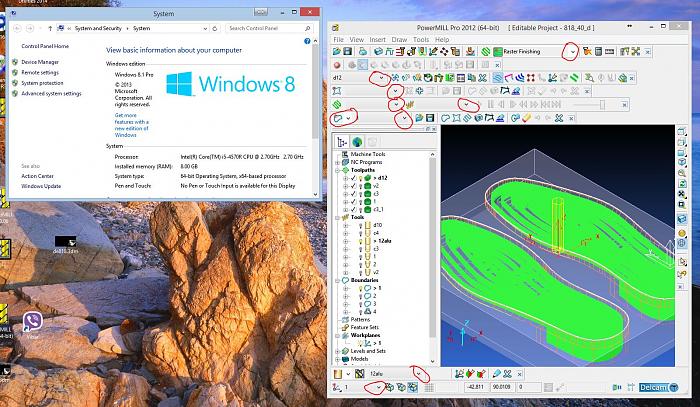
Task: Open the Insert menu in PowerMILL
Action: (377, 39)
